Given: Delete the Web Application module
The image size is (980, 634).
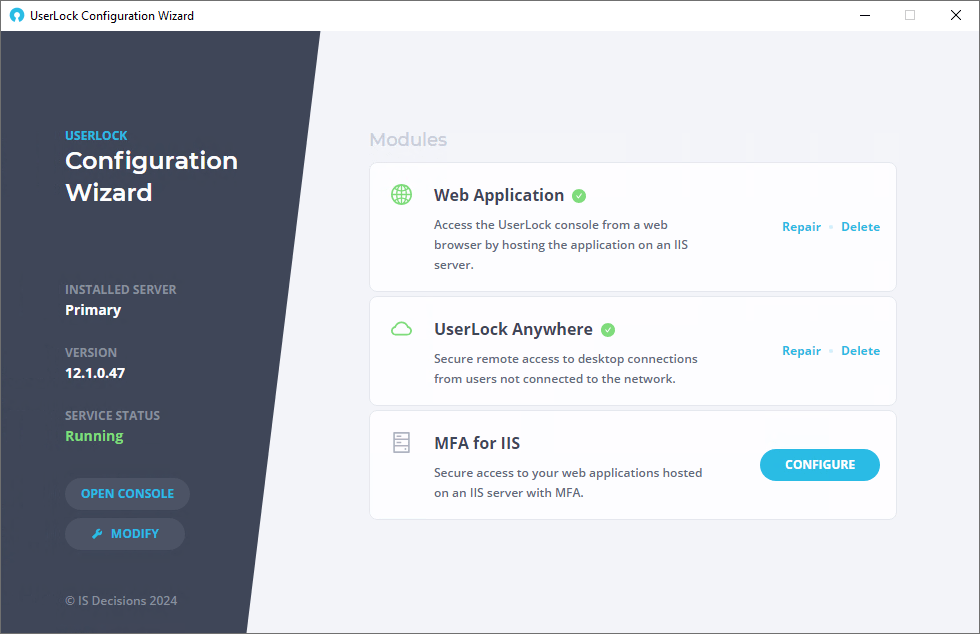Looking at the screenshot, I should click(x=861, y=226).
